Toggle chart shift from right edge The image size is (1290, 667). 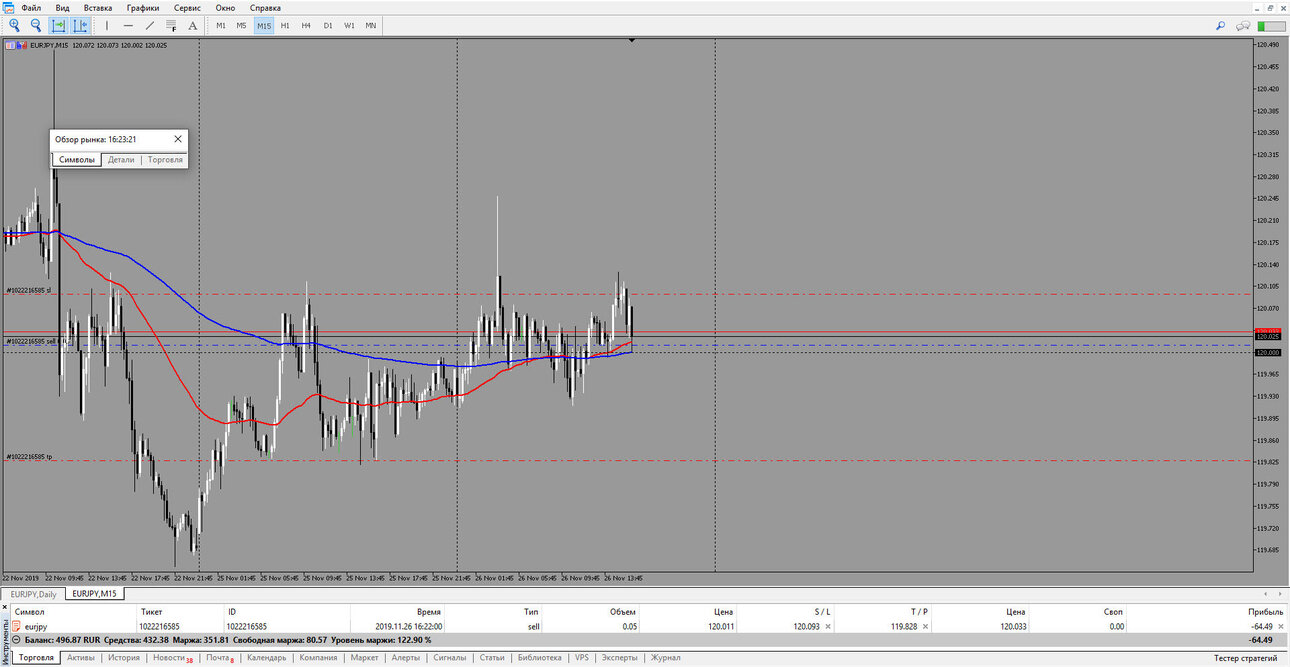point(80,25)
